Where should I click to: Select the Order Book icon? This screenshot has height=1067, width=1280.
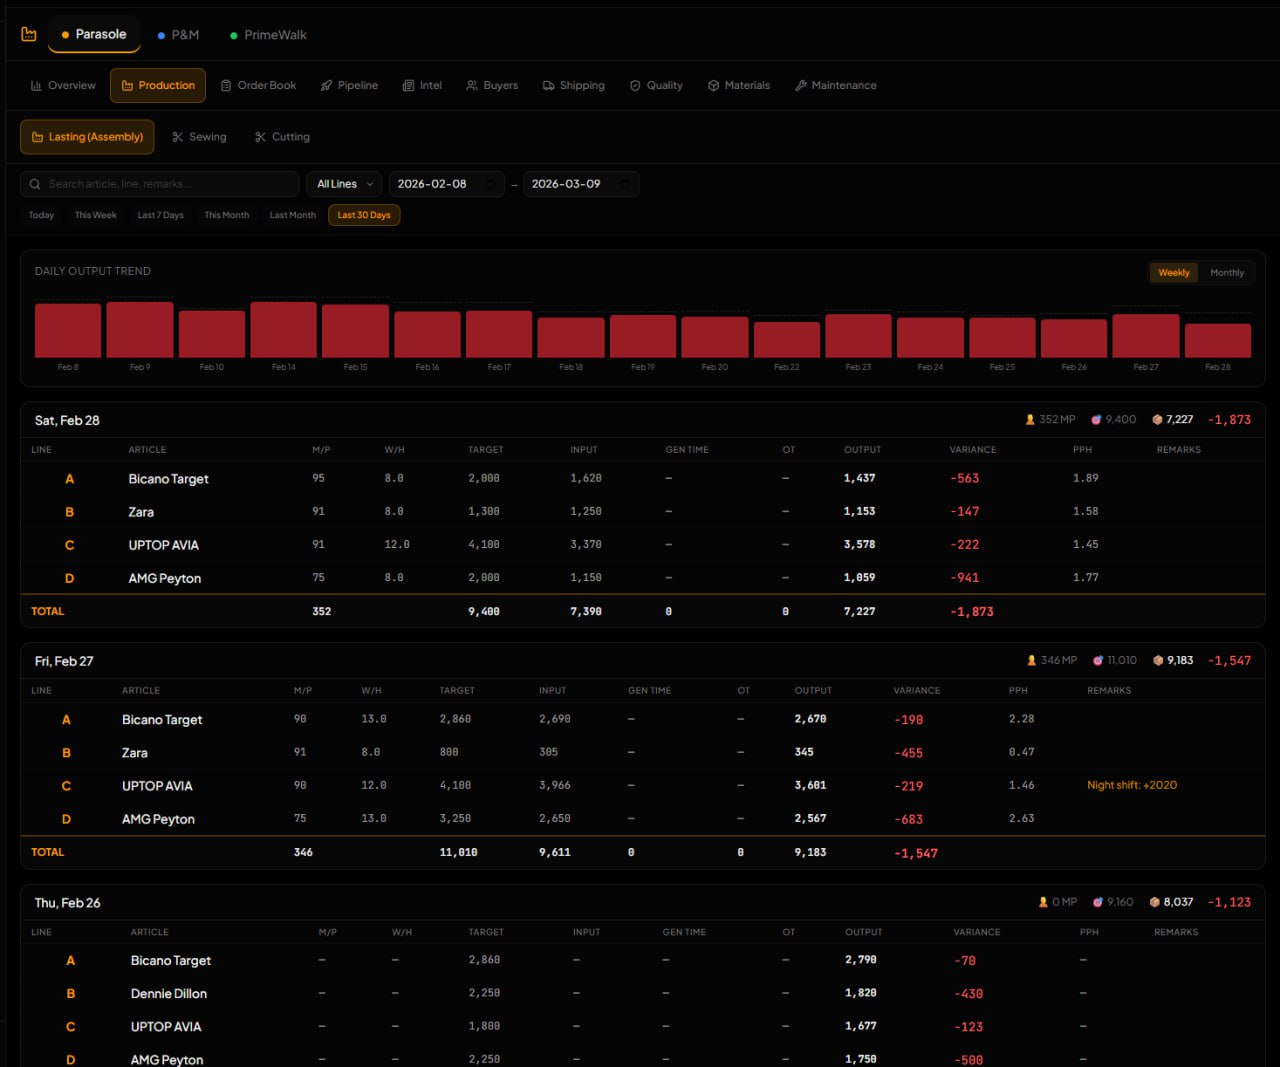(225, 85)
